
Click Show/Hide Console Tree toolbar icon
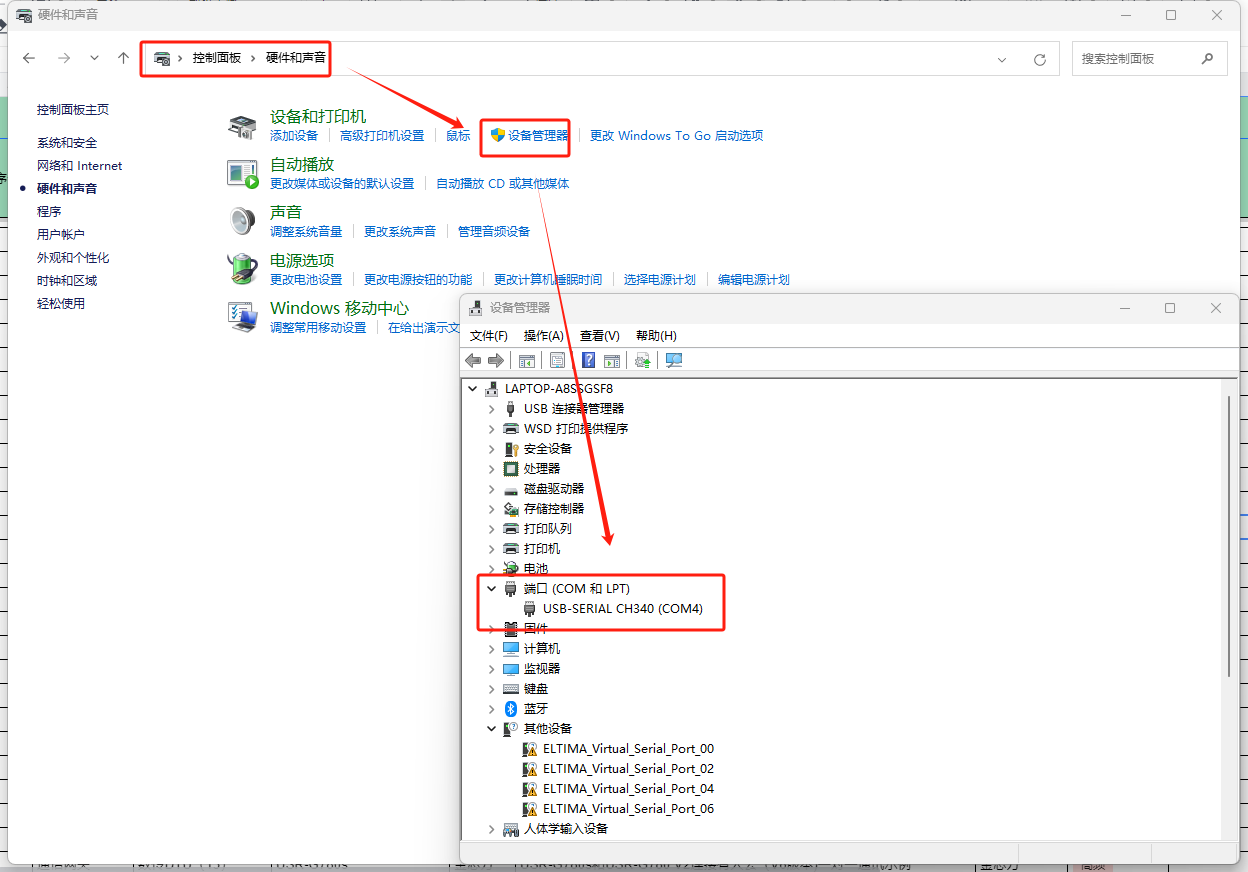(527, 360)
